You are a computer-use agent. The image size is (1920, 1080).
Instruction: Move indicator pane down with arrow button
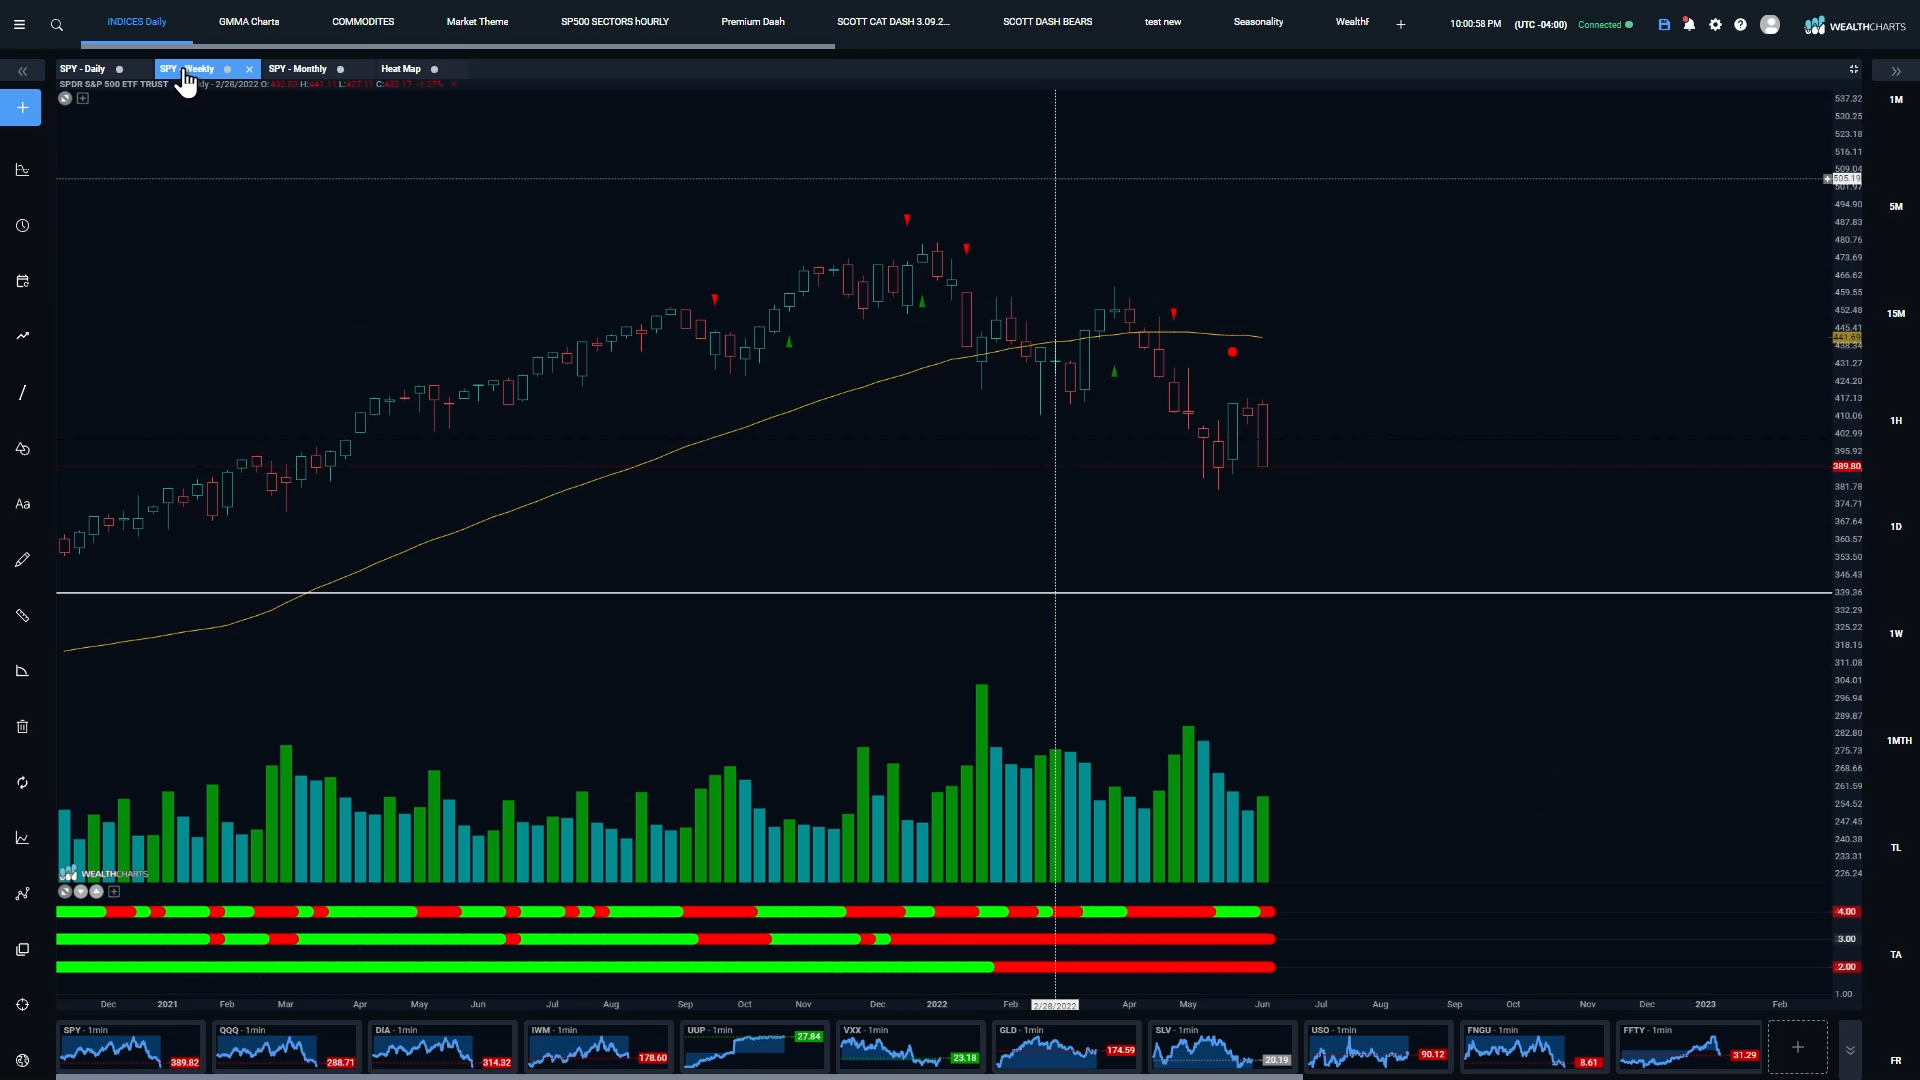pyautogui.click(x=81, y=891)
